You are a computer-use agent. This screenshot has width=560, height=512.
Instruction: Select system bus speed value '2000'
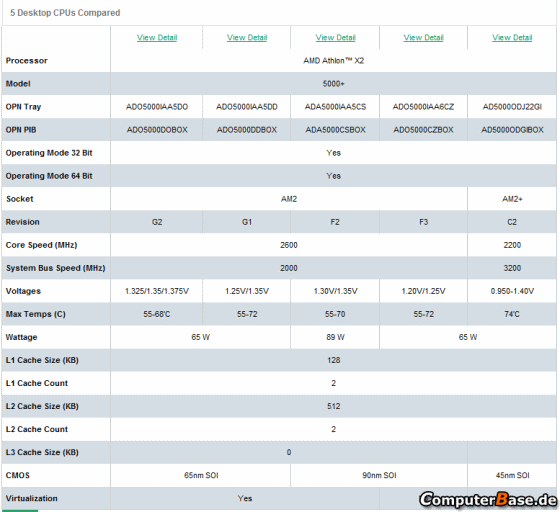[289, 268]
